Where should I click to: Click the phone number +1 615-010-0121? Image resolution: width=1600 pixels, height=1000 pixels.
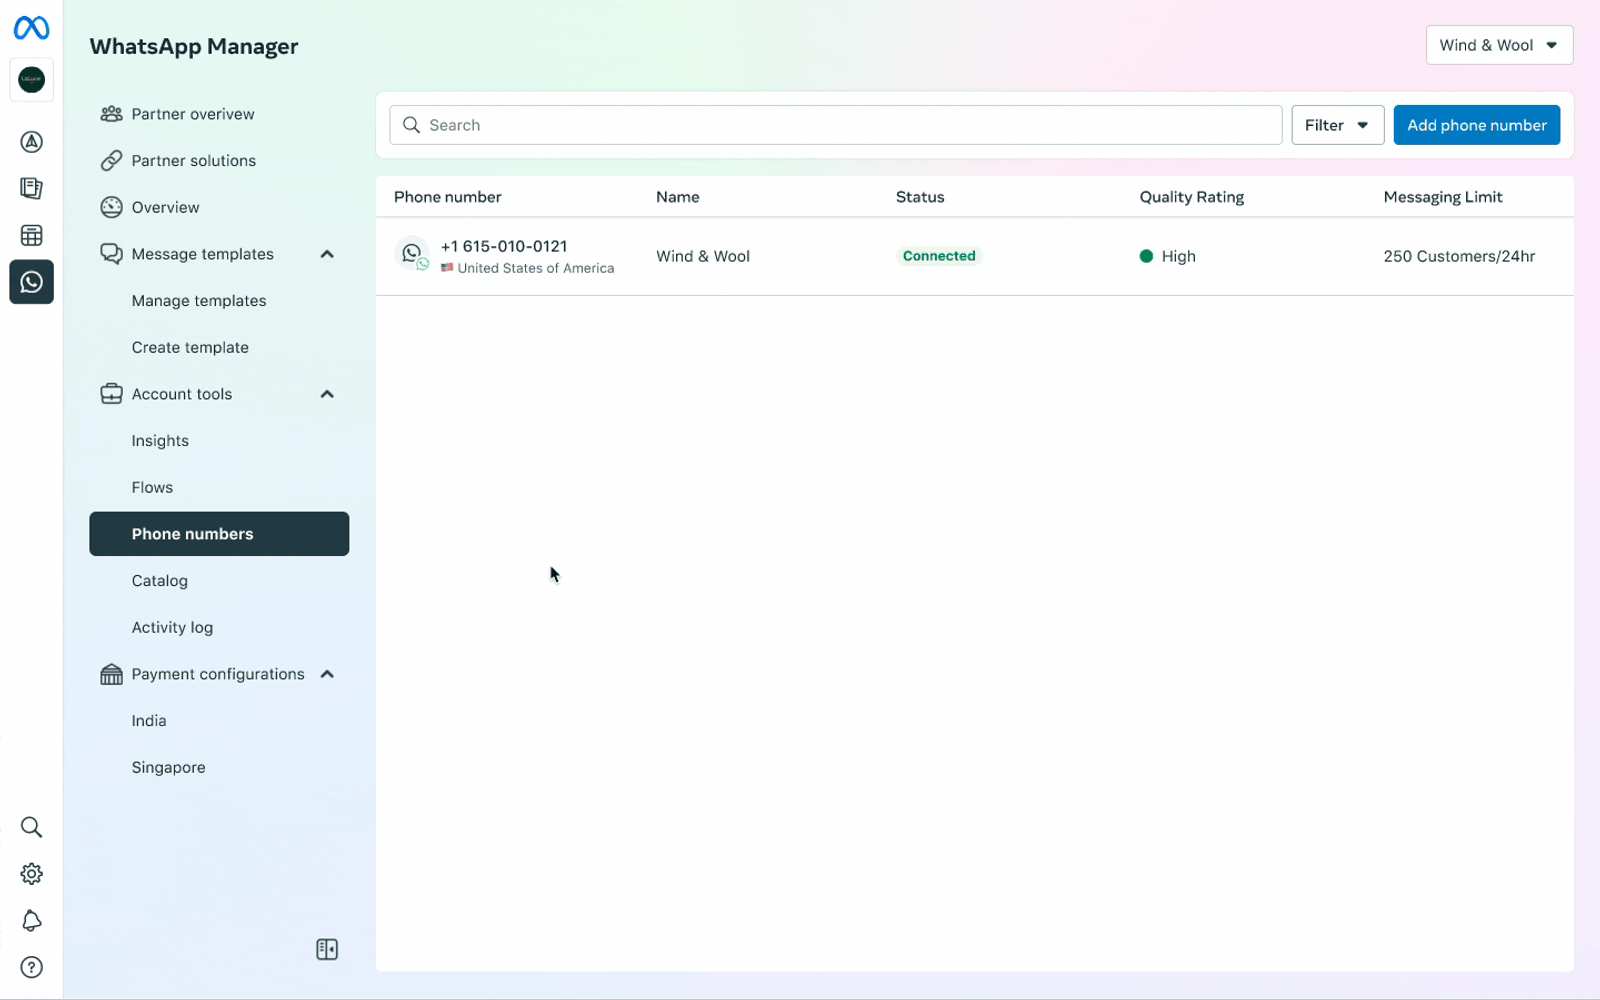click(504, 246)
